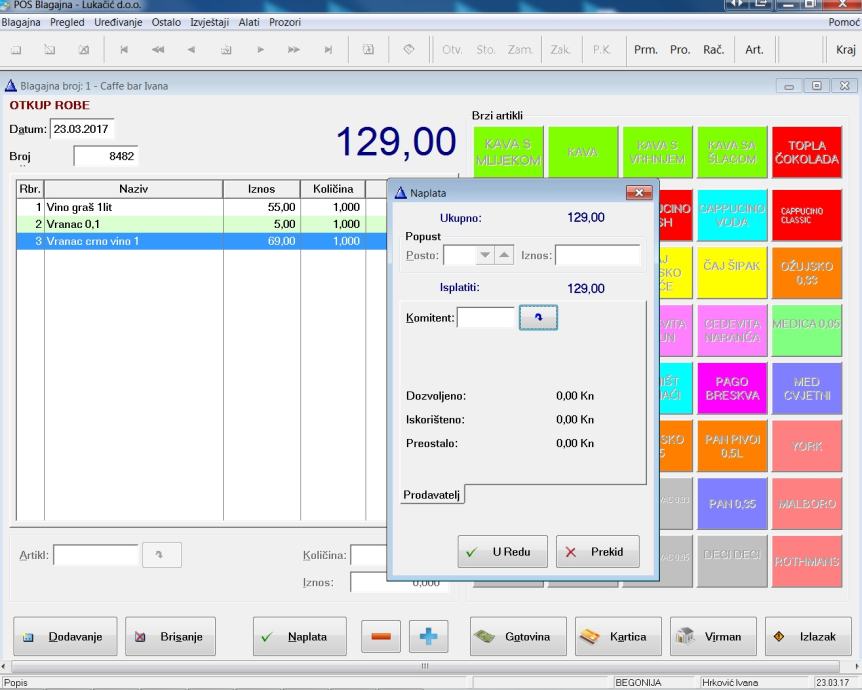862x690 pixels.
Task: Click the Komitent lookup arrow button
Action: coord(538,317)
